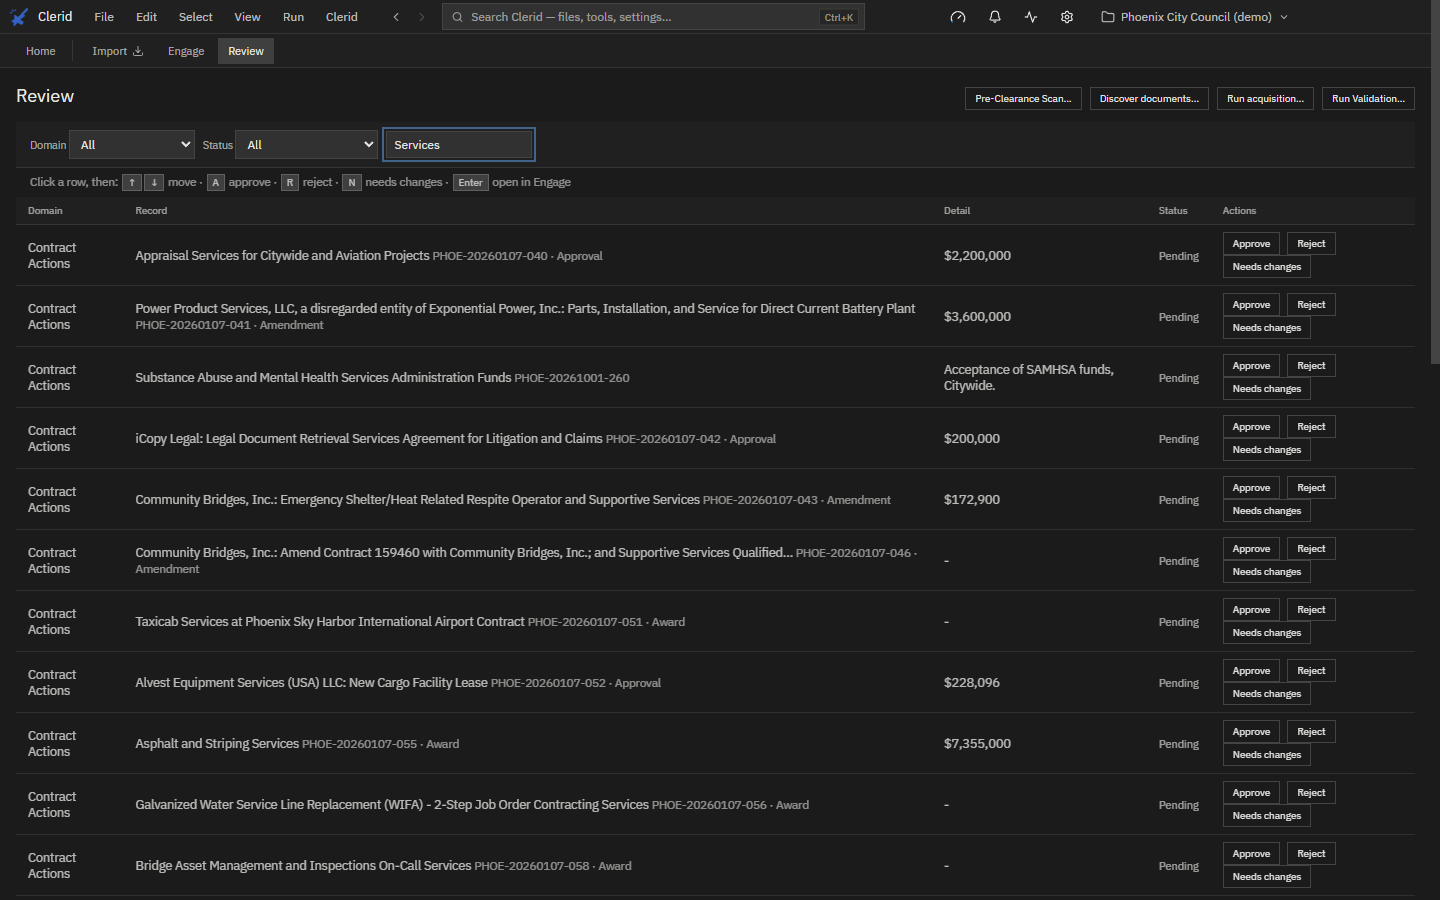Switch to the Engage tab
The image size is (1440, 900).
(186, 51)
